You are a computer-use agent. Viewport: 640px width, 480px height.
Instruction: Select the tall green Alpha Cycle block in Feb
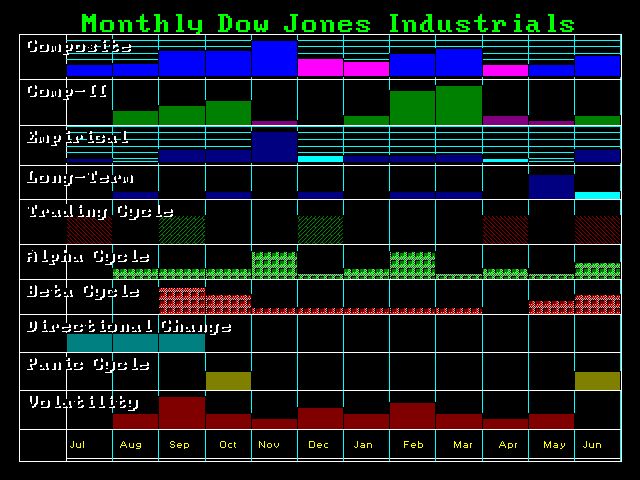click(412, 265)
